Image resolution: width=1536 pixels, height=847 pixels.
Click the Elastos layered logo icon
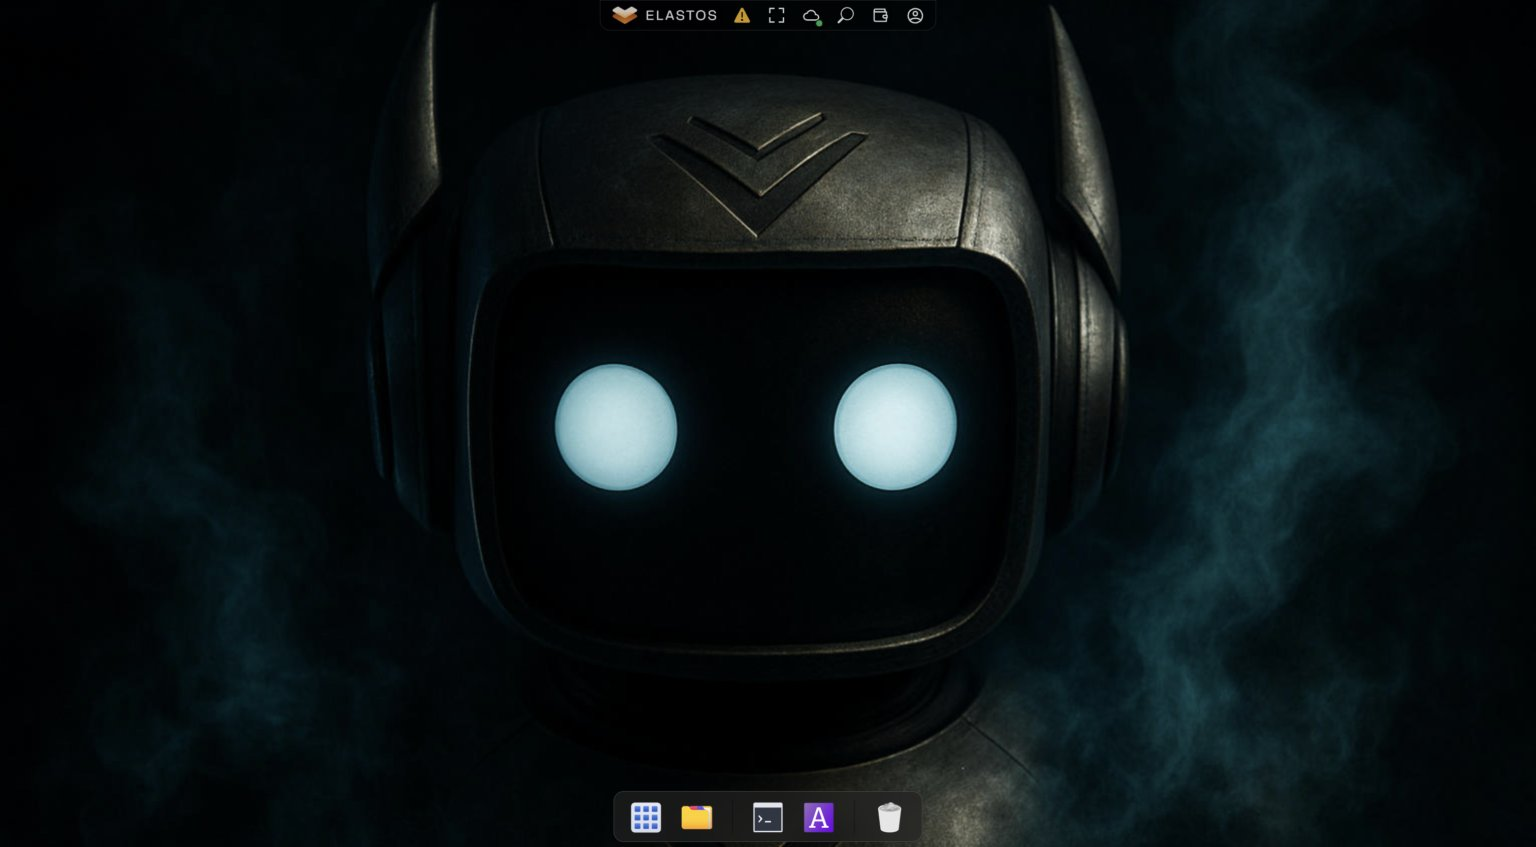tap(624, 15)
